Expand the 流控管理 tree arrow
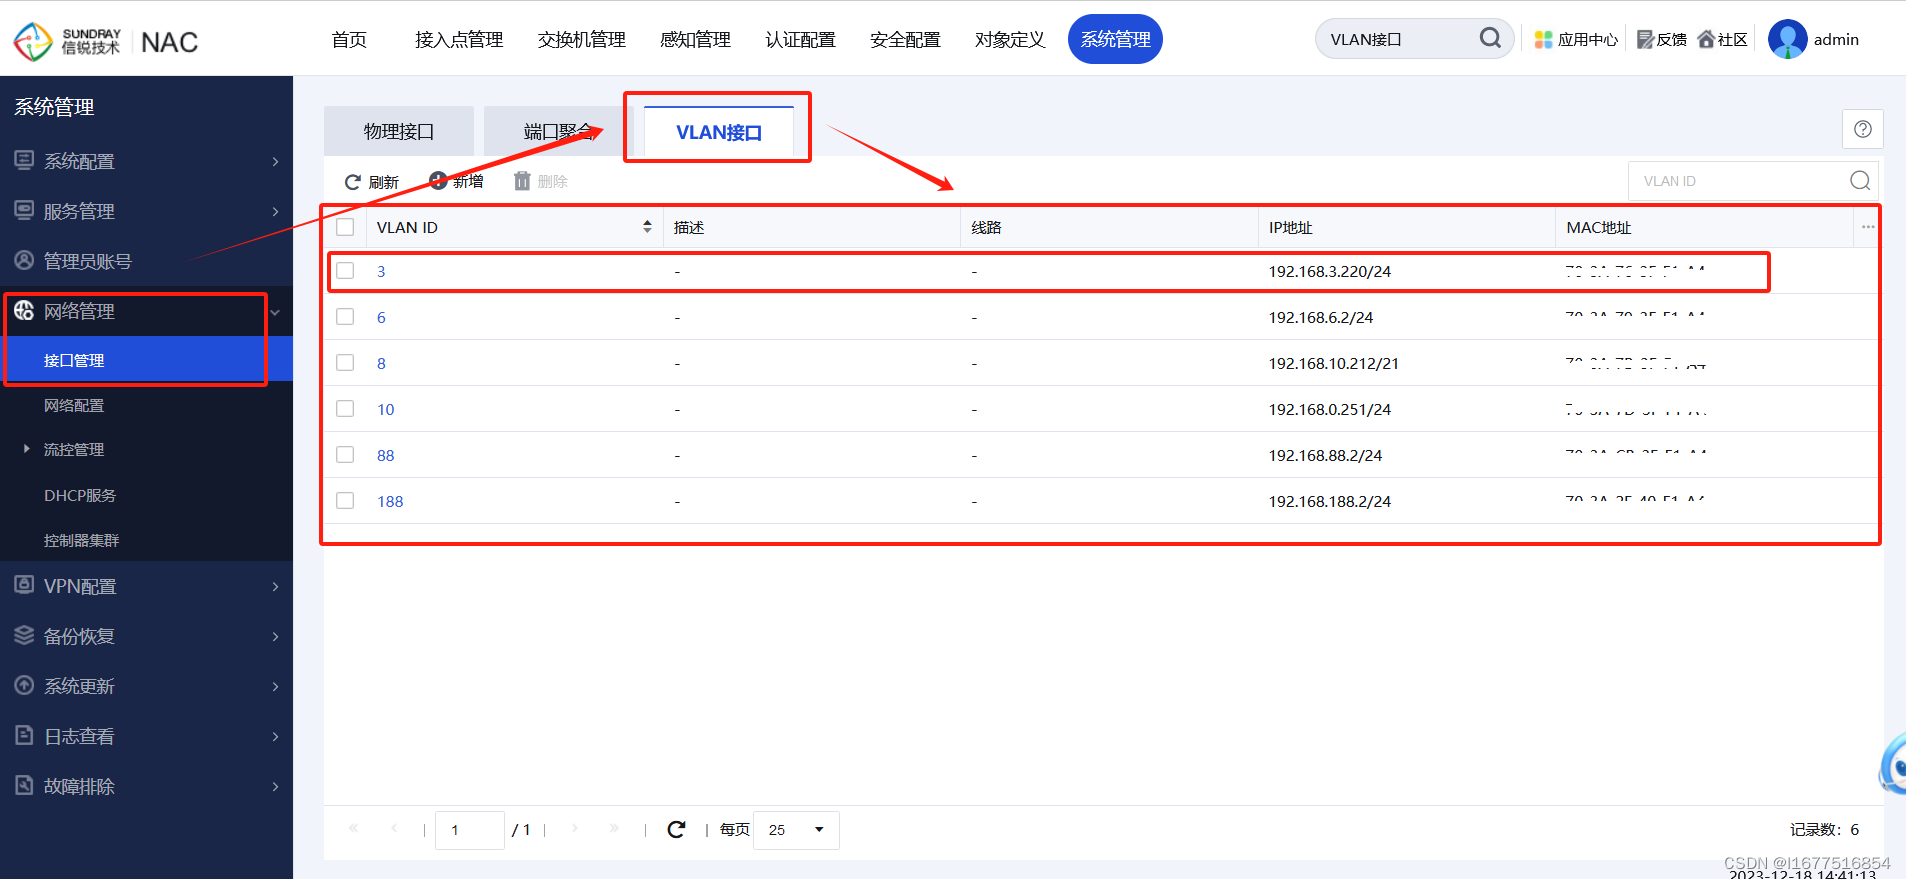Image resolution: width=1906 pixels, height=879 pixels. point(26,449)
